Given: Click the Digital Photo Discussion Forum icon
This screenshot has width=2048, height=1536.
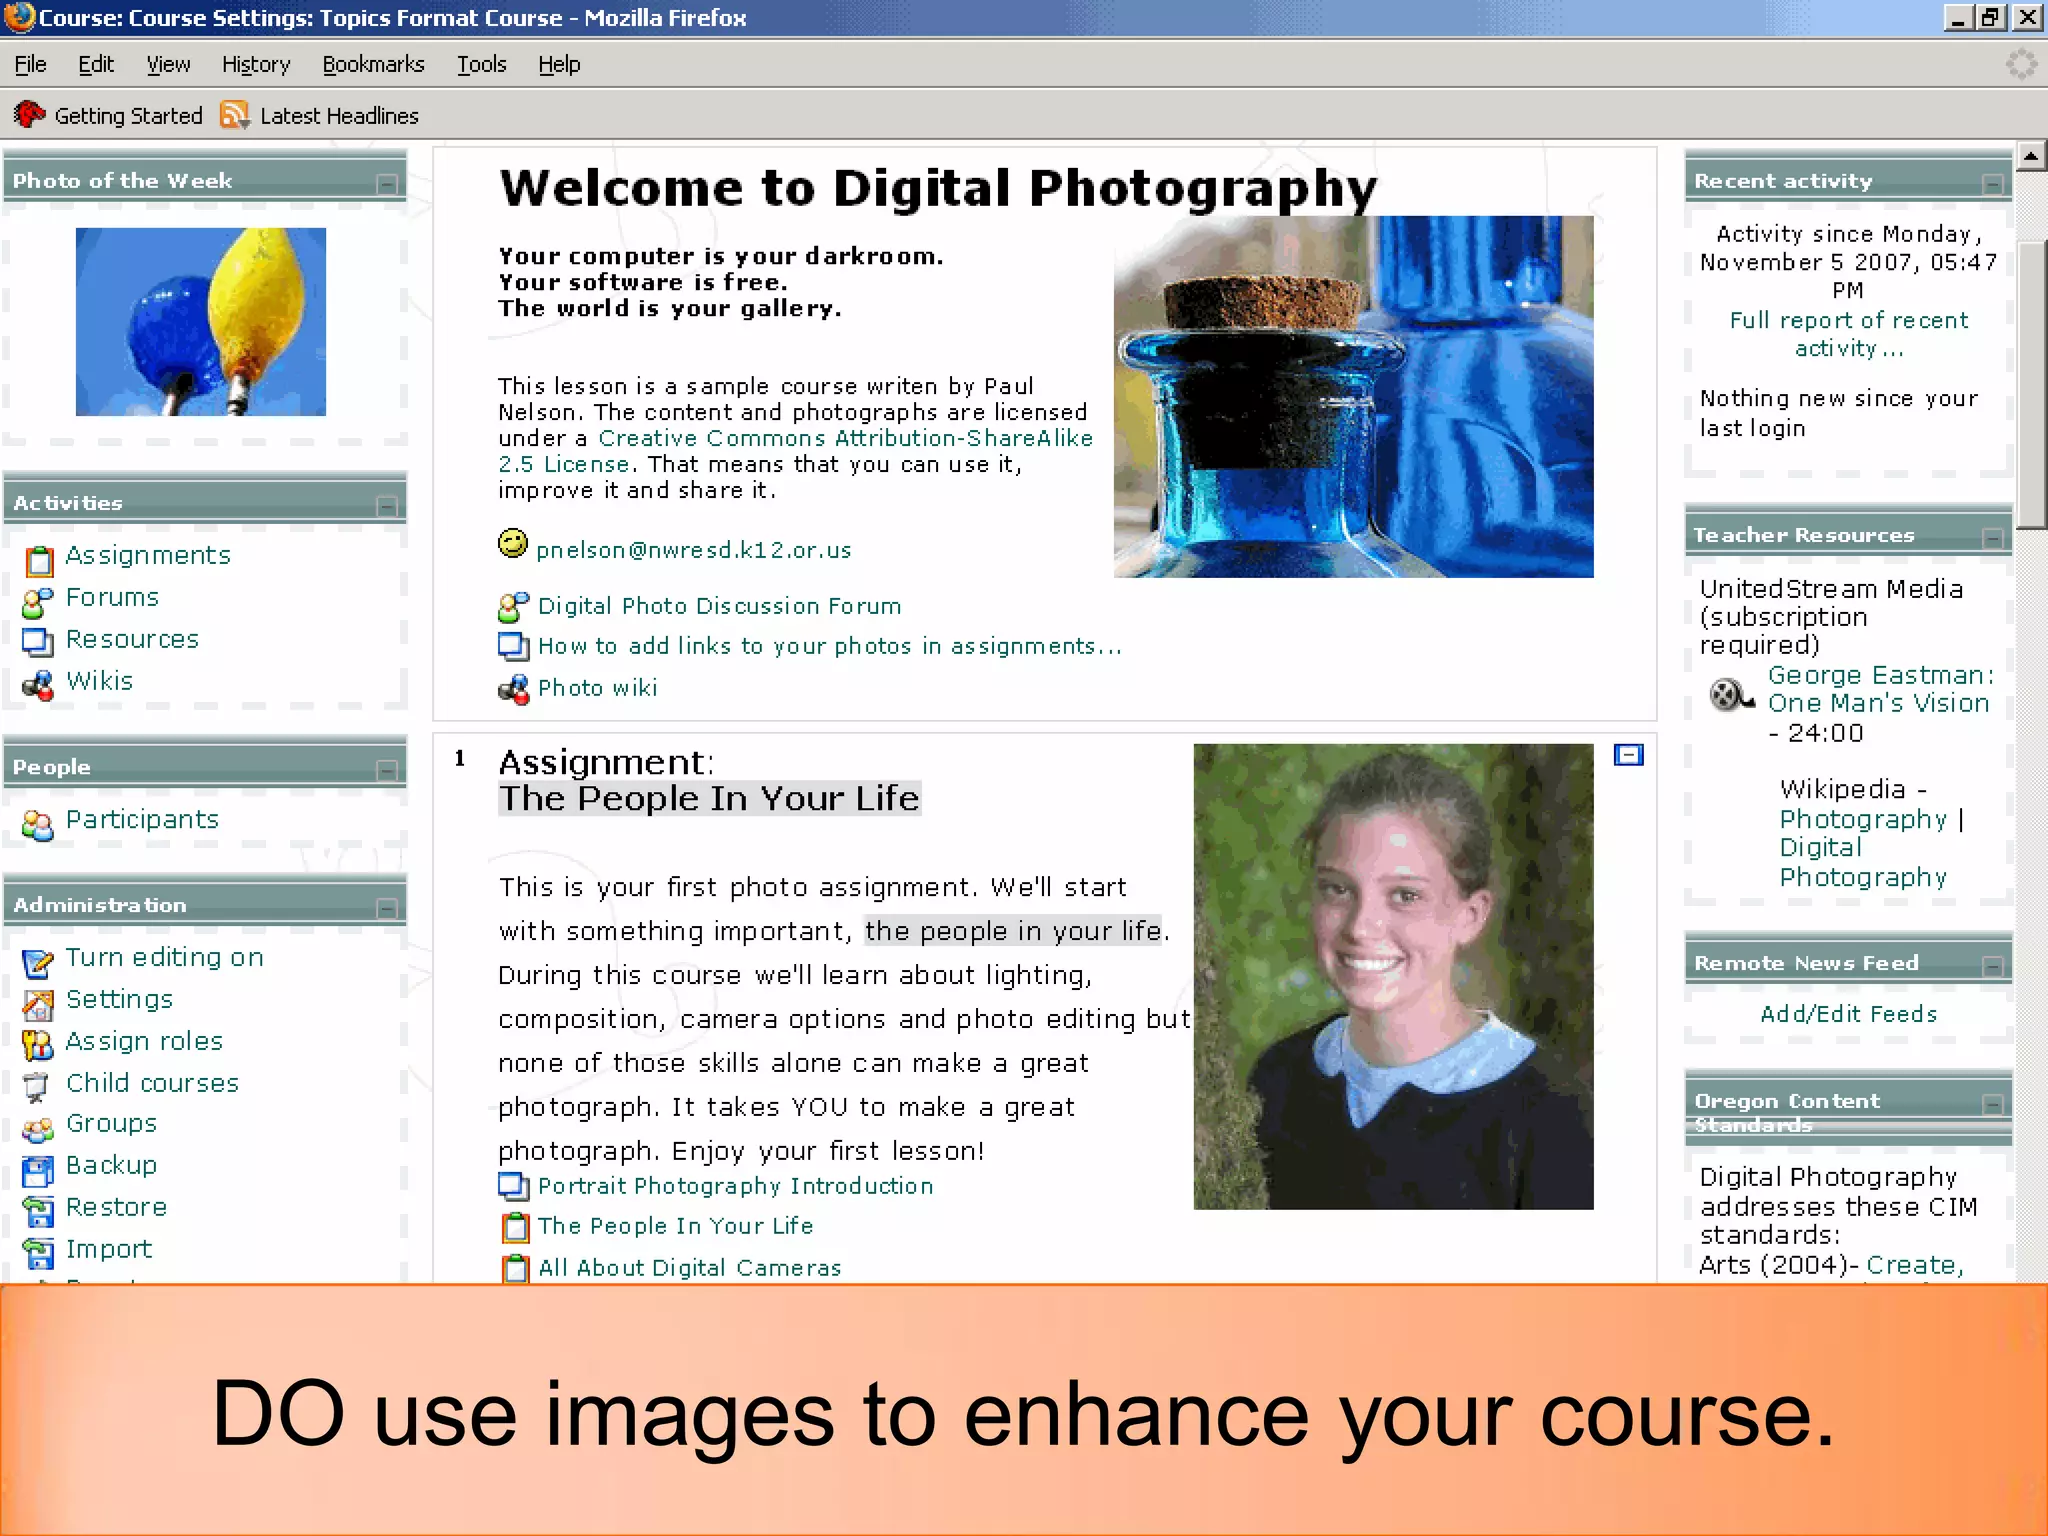Looking at the screenshot, I should [513, 607].
